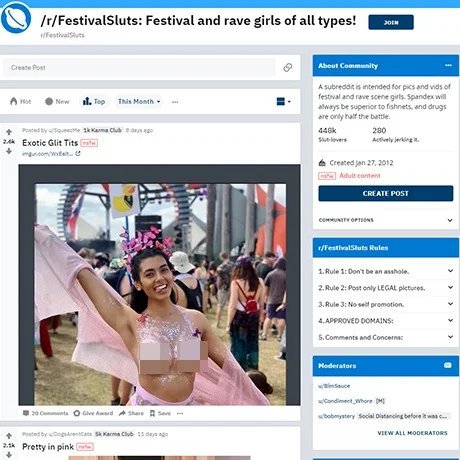Expand Rule 3: No self promotion
This screenshot has height=460, width=460.
[x=386, y=304]
